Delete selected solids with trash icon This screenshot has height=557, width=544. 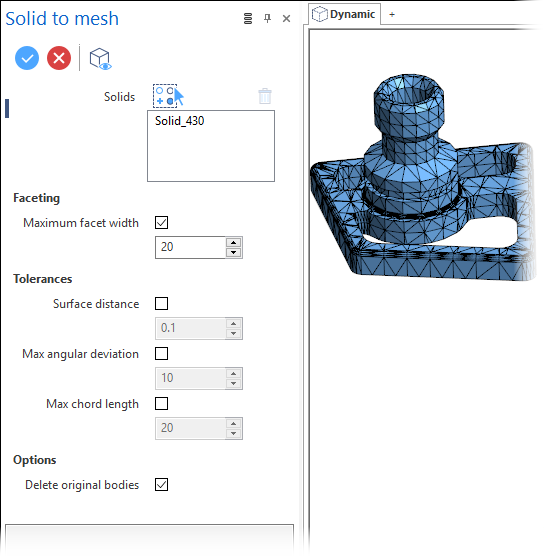(x=265, y=96)
